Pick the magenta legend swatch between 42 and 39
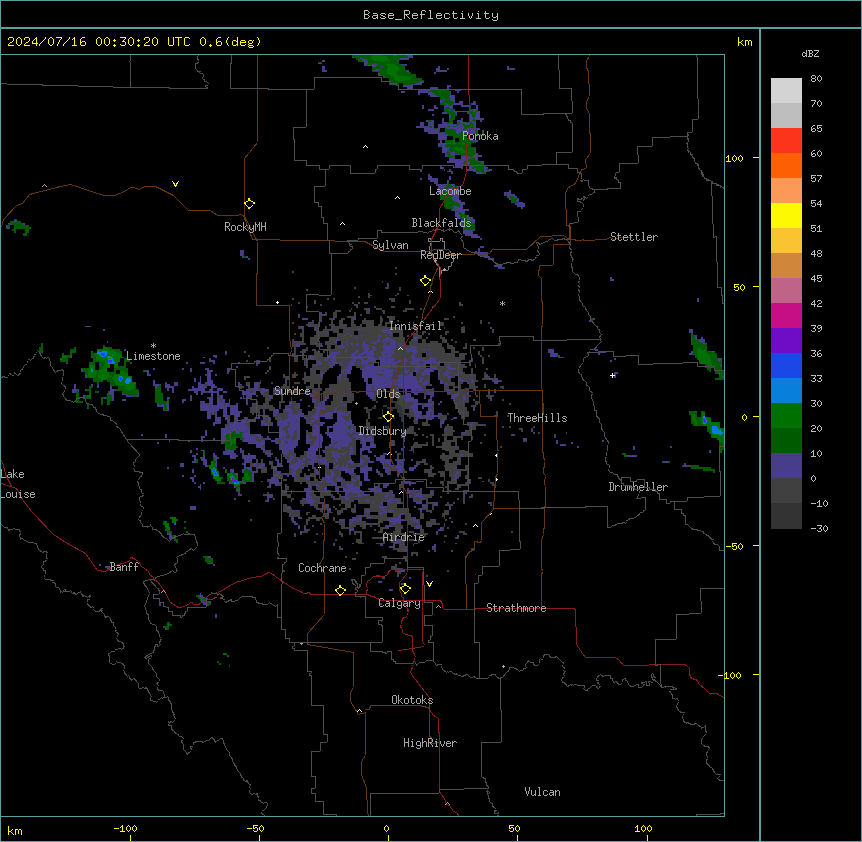The width and height of the screenshot is (862, 842). pos(786,315)
